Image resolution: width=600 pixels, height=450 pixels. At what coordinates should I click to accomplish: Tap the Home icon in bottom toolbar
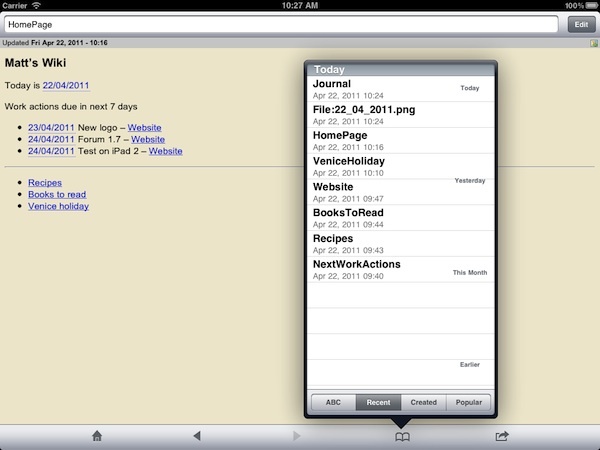97,436
